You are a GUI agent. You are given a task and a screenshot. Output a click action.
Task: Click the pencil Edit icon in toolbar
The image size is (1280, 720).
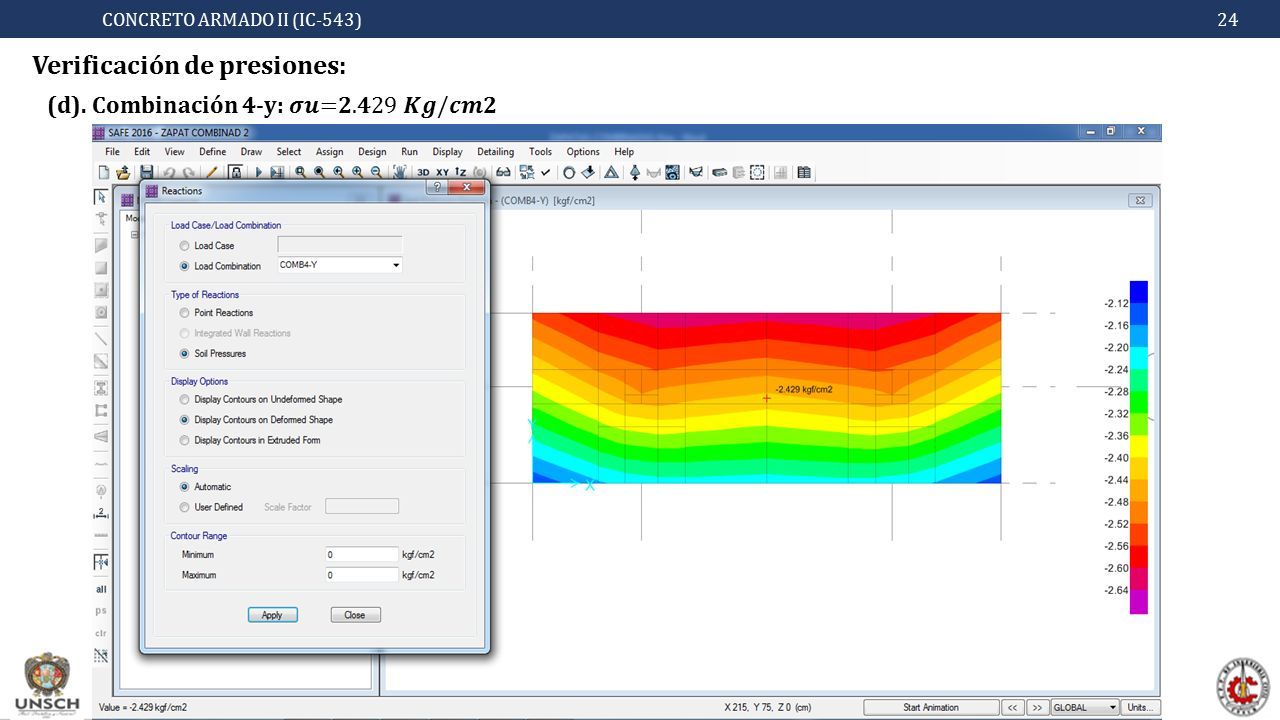211,172
